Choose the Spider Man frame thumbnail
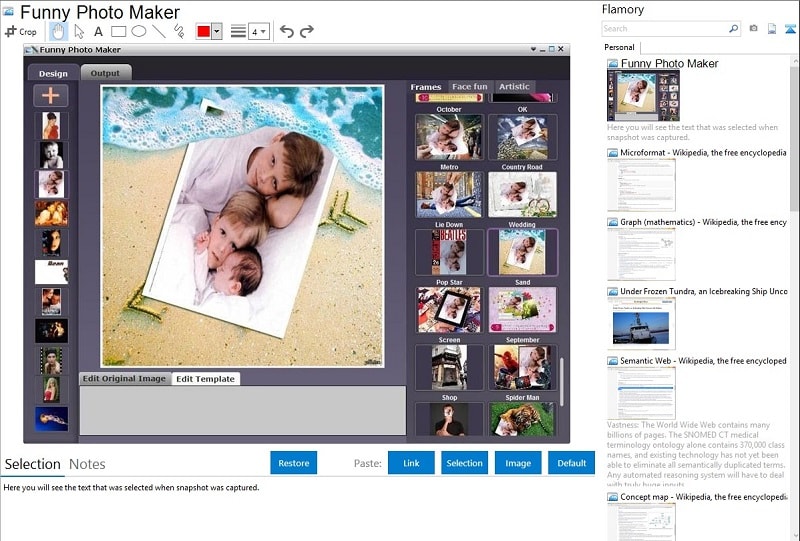The height and width of the screenshot is (541, 800). tap(522, 368)
